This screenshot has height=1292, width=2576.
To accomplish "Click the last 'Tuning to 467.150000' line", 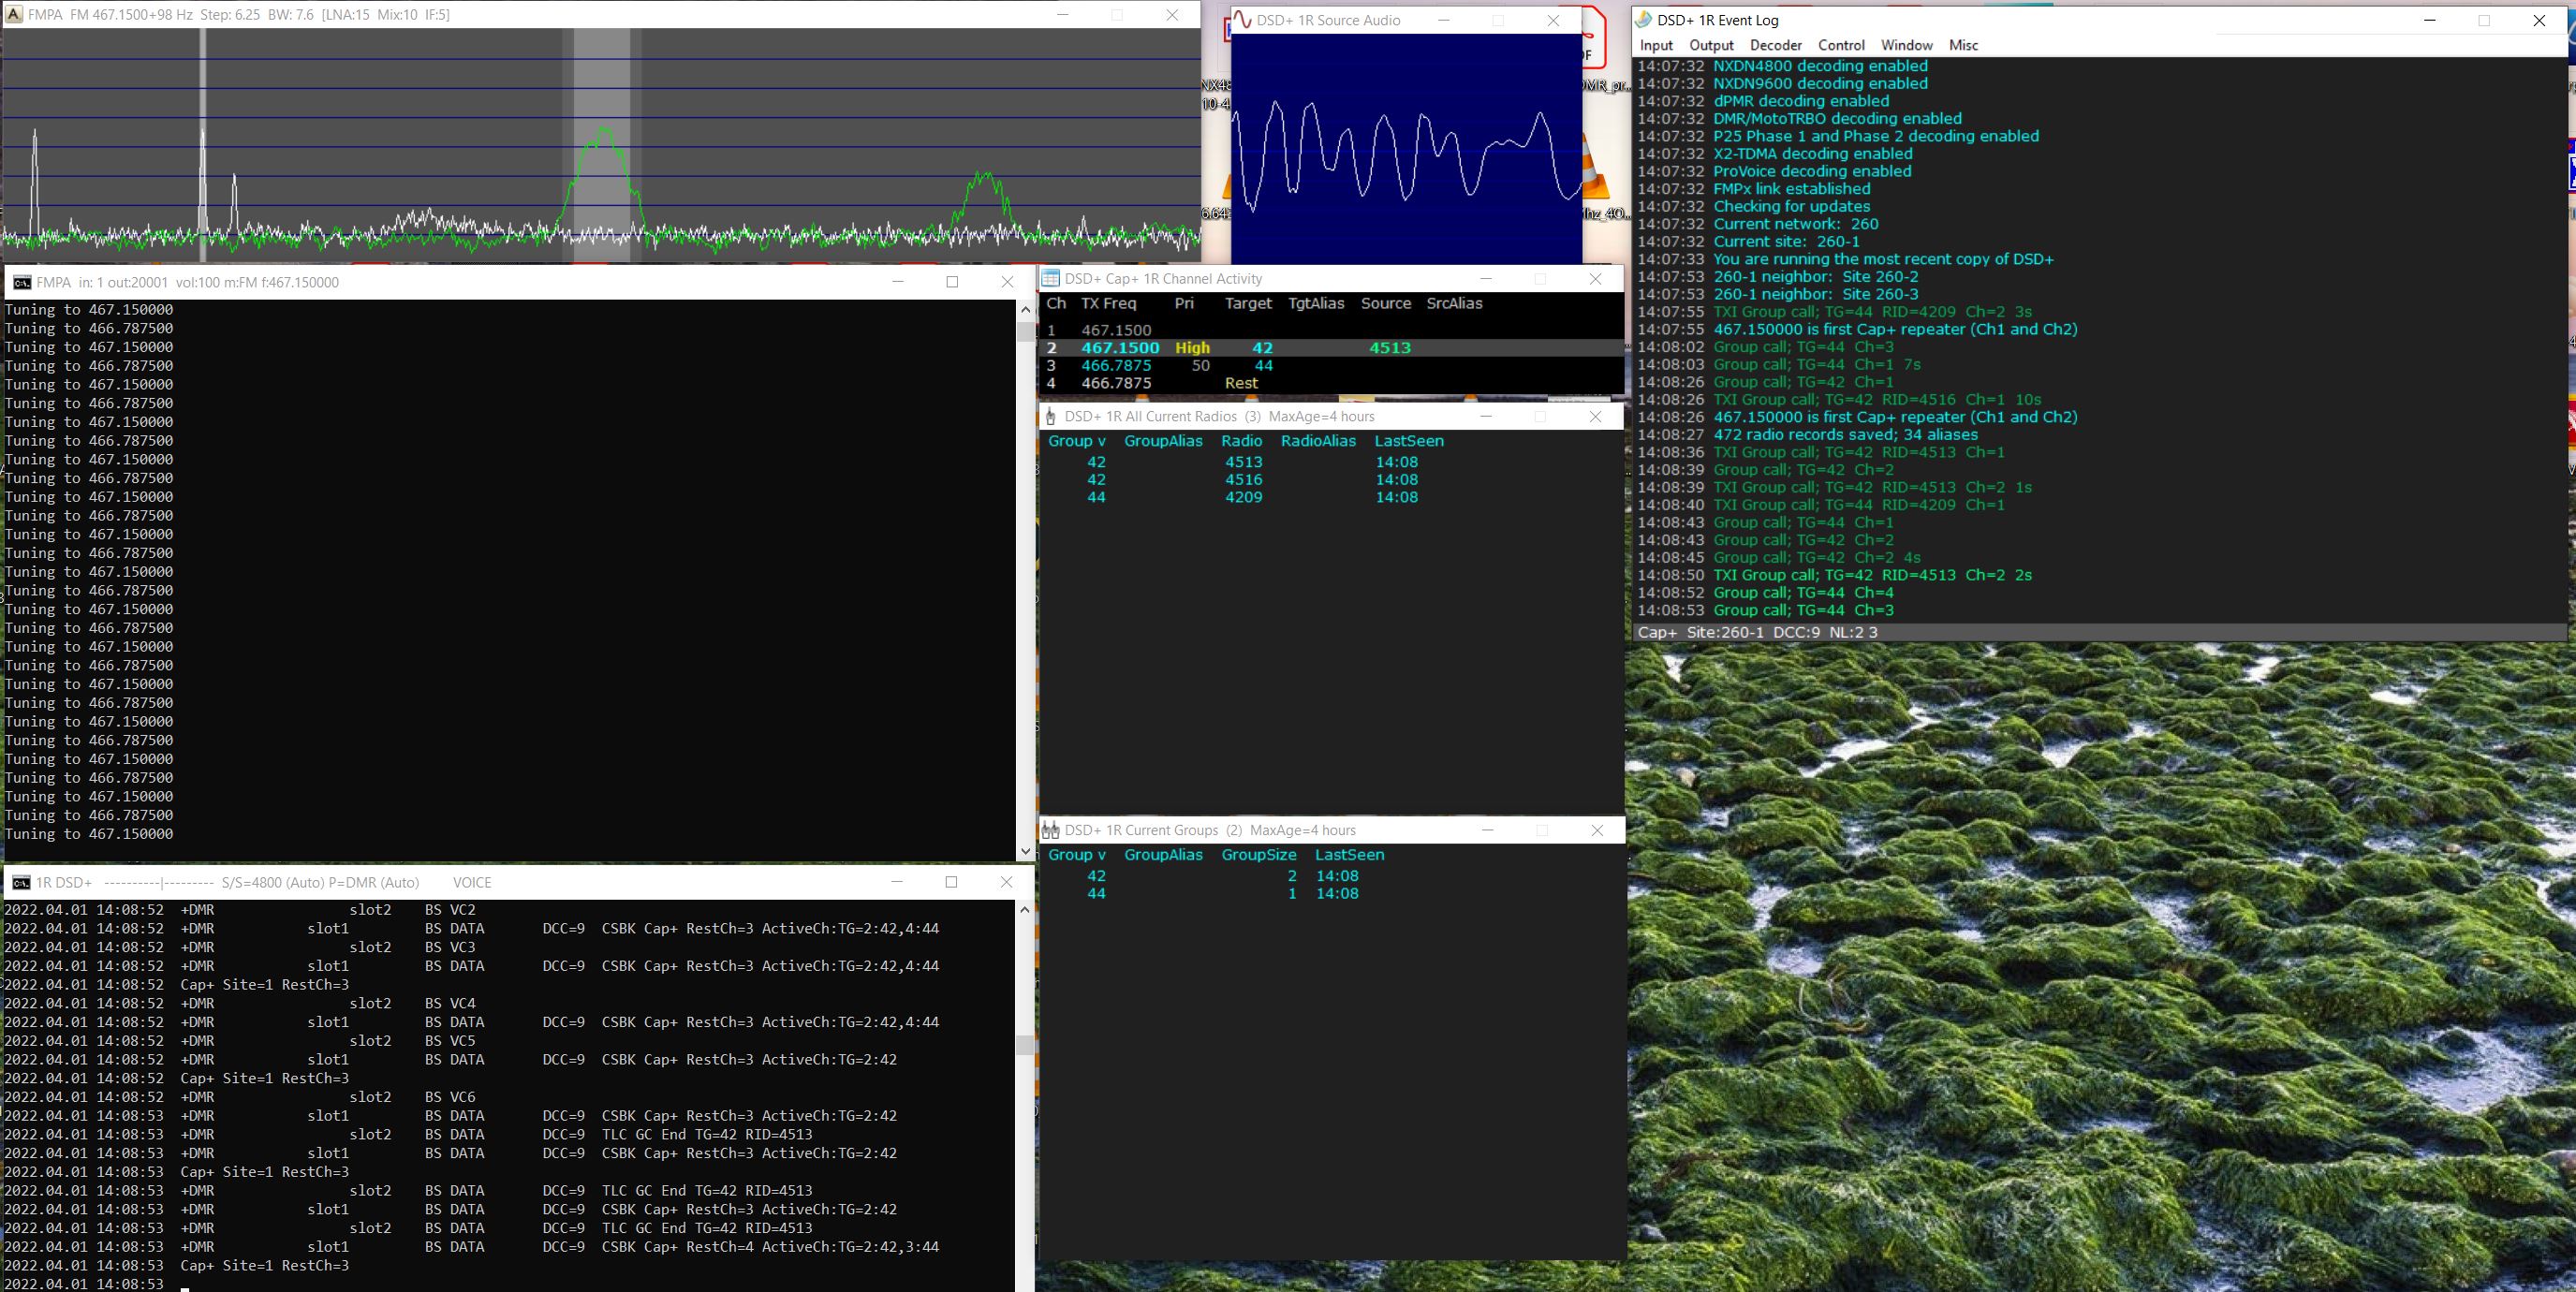I will 89,834.
